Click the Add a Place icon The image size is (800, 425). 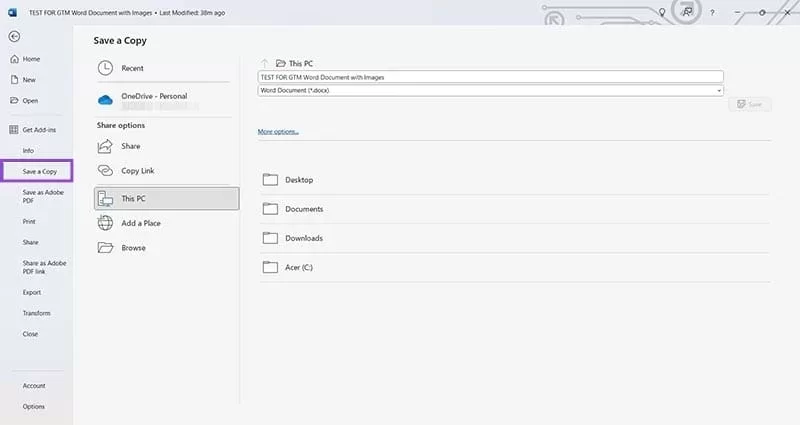[x=106, y=223]
